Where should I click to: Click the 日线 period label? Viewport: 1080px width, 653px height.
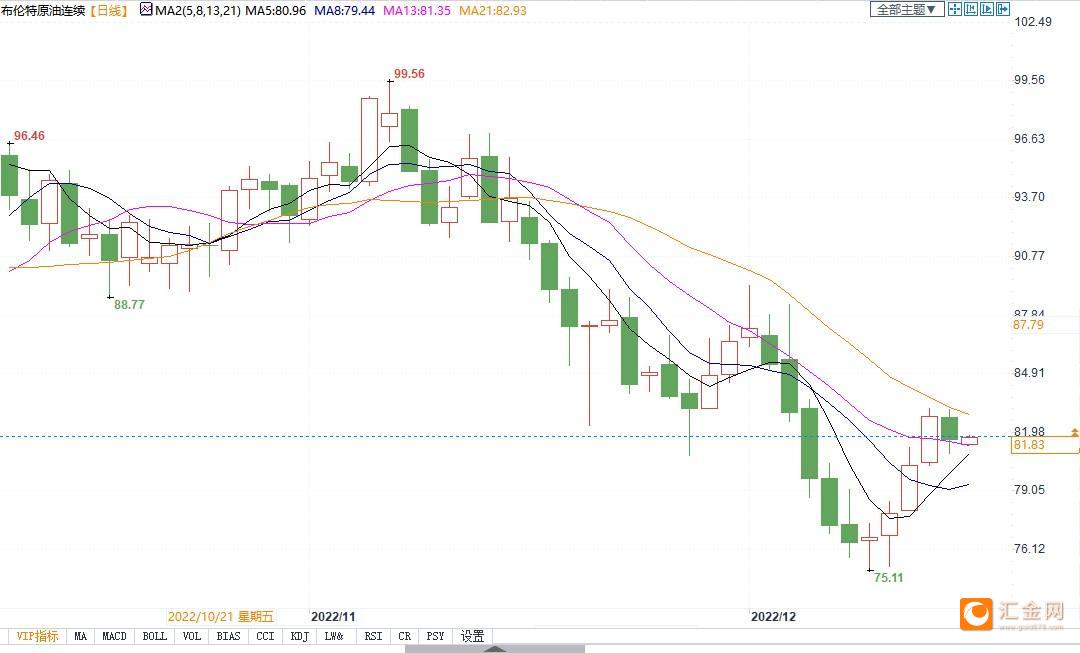coord(110,10)
